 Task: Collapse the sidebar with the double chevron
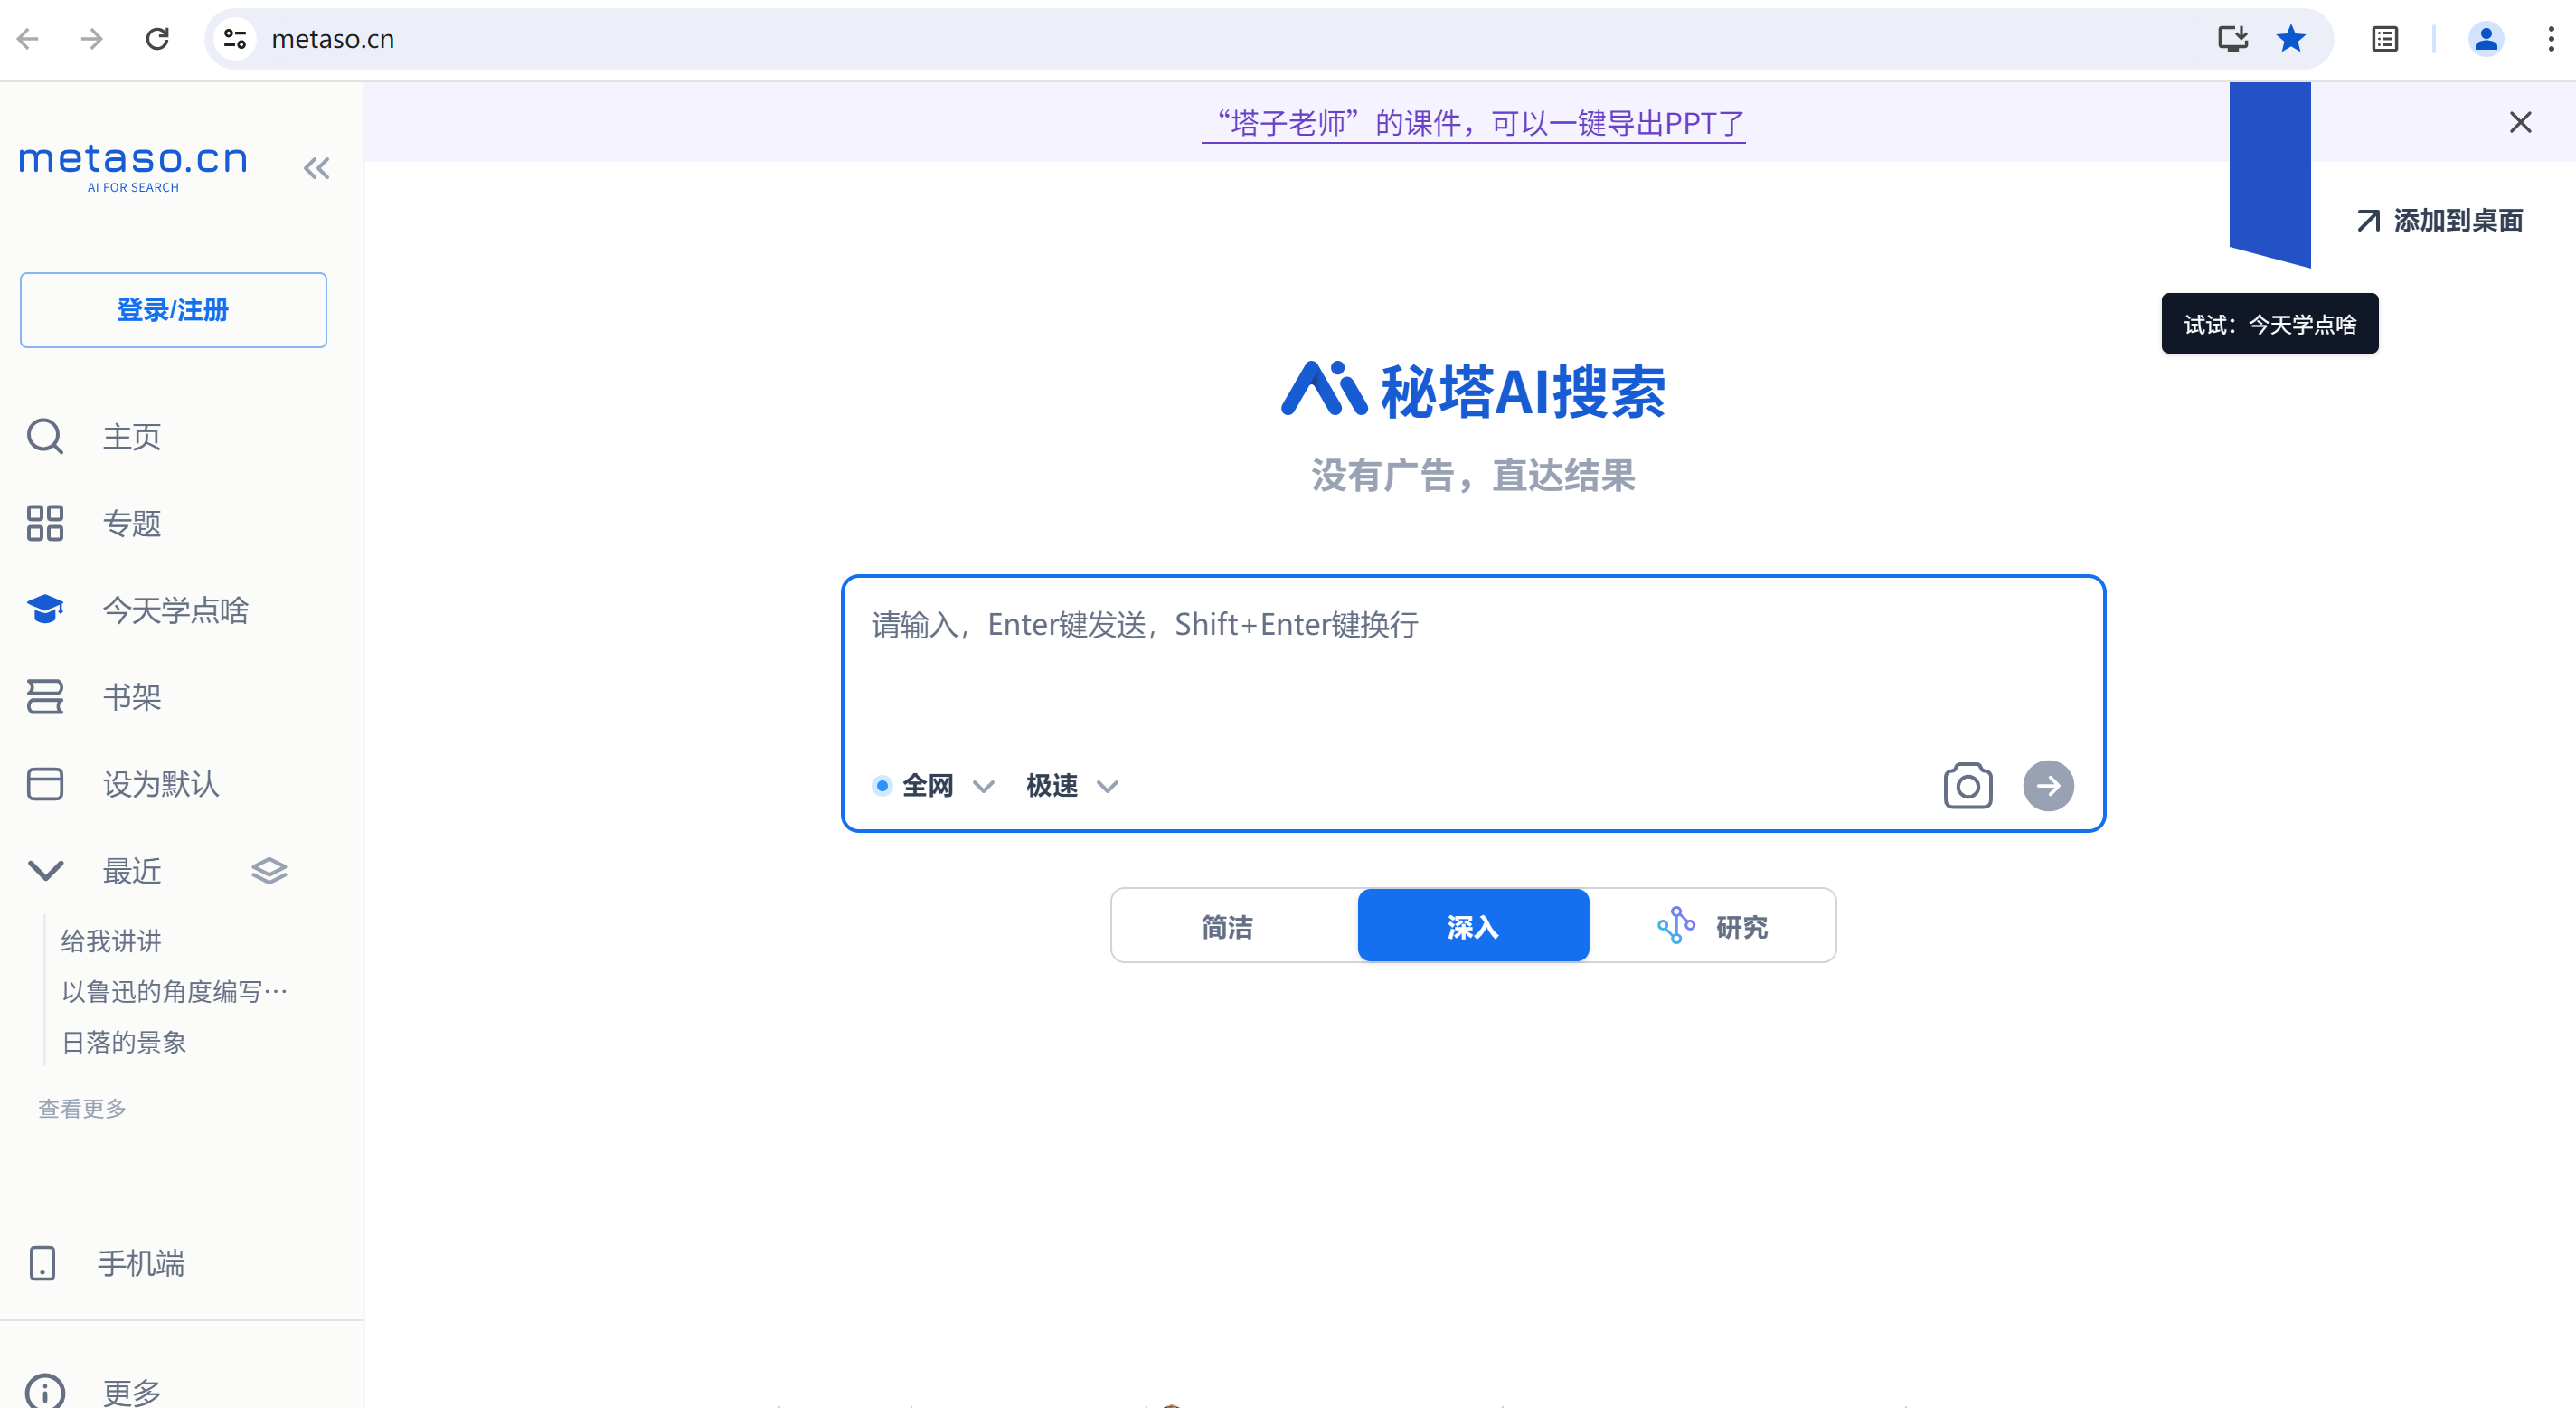pos(316,168)
